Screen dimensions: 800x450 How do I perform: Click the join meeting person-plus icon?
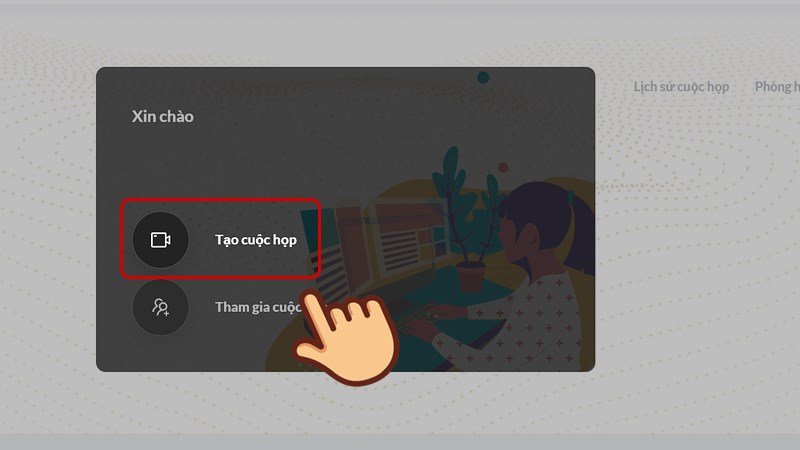point(160,307)
